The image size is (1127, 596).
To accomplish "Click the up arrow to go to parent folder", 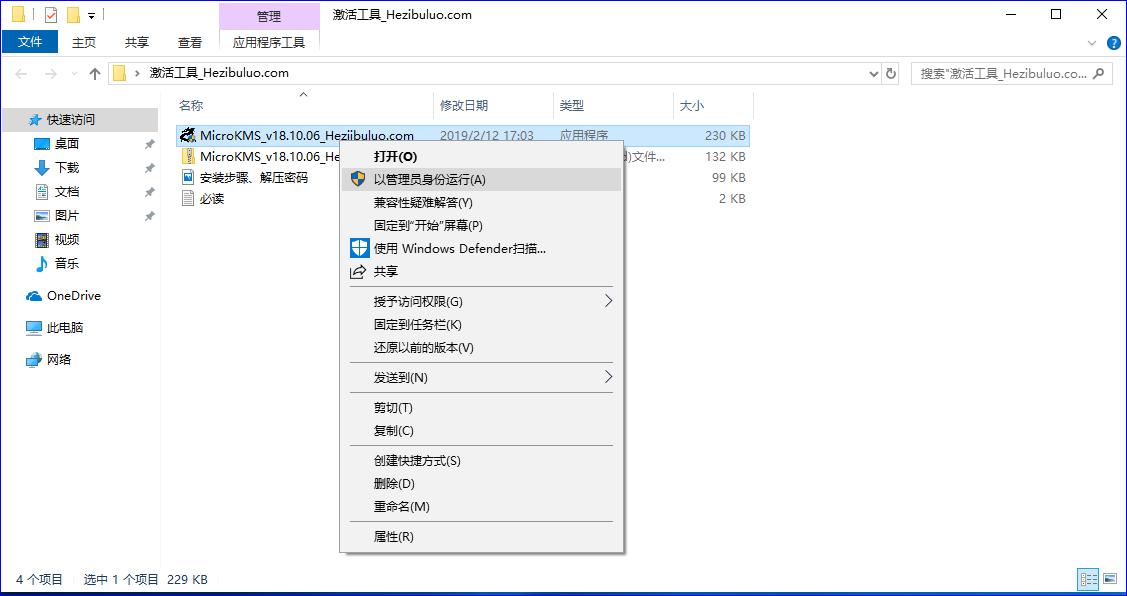I will (95, 73).
